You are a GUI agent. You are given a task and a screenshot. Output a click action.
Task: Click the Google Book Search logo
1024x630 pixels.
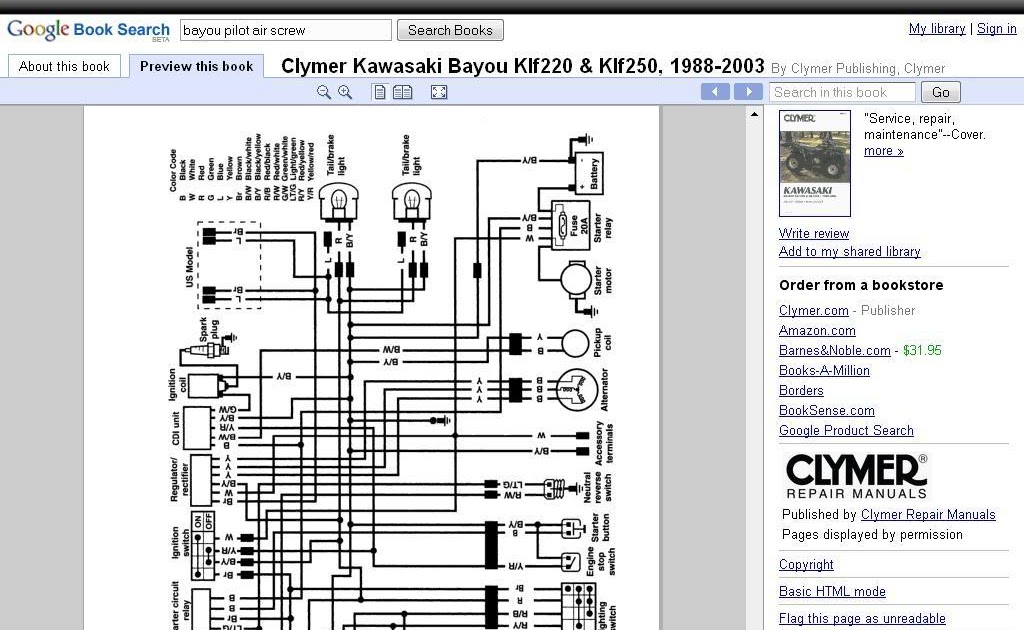pos(88,30)
